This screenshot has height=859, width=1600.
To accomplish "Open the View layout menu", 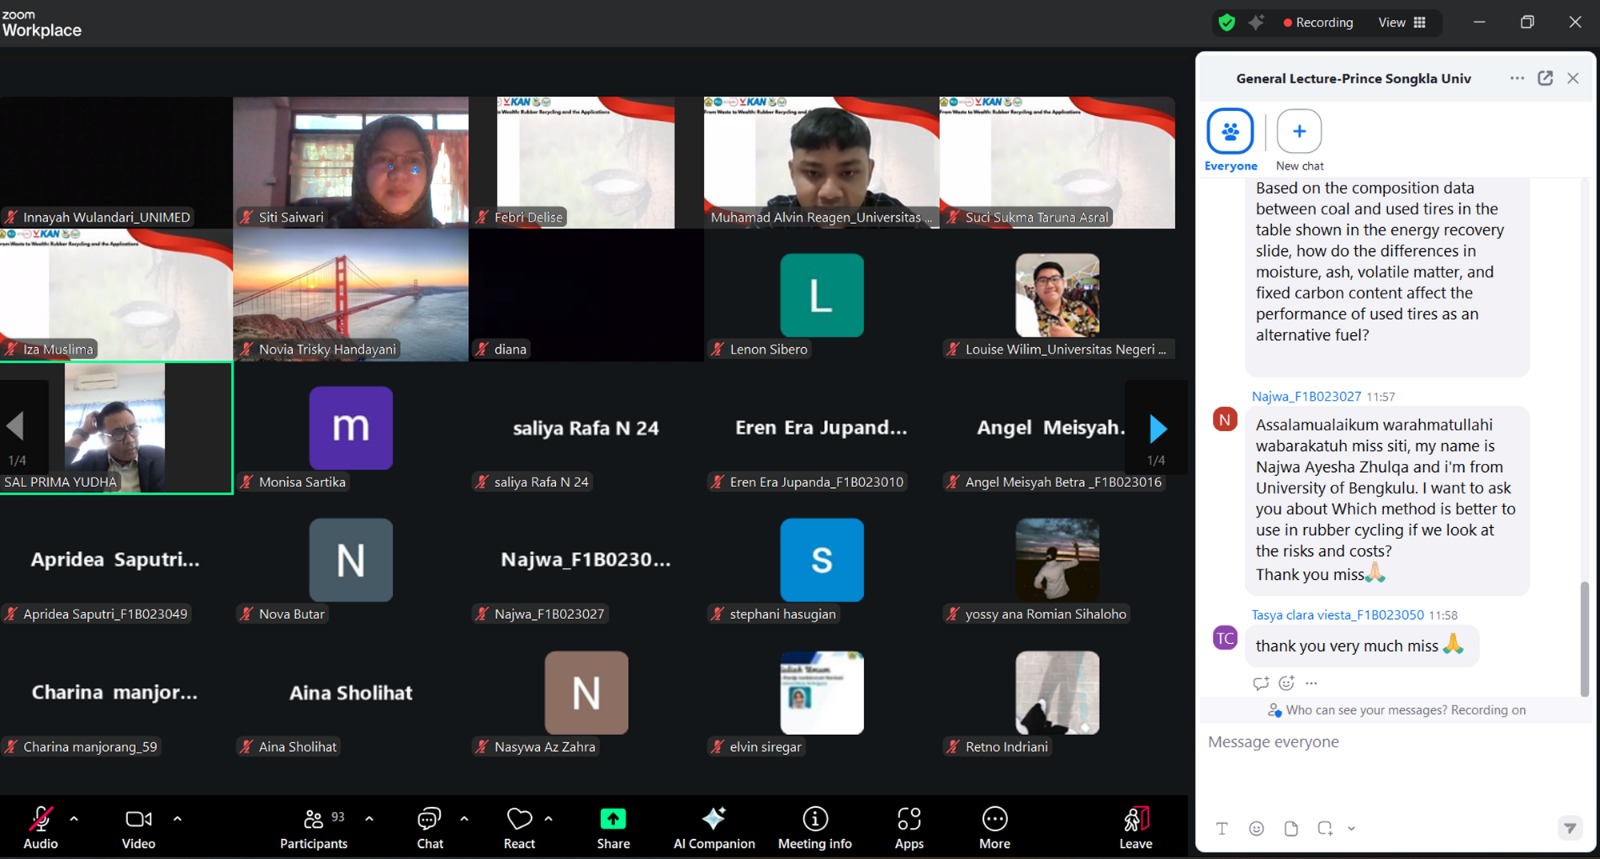I will click(1402, 22).
